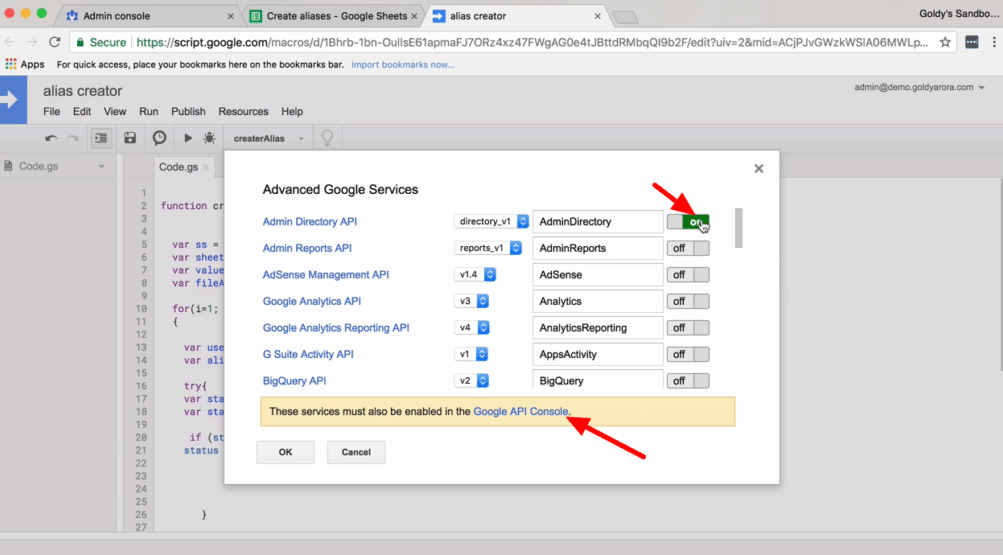This screenshot has width=1003, height=555.
Task: Click the secure lock icon in address bar
Action: (80, 42)
